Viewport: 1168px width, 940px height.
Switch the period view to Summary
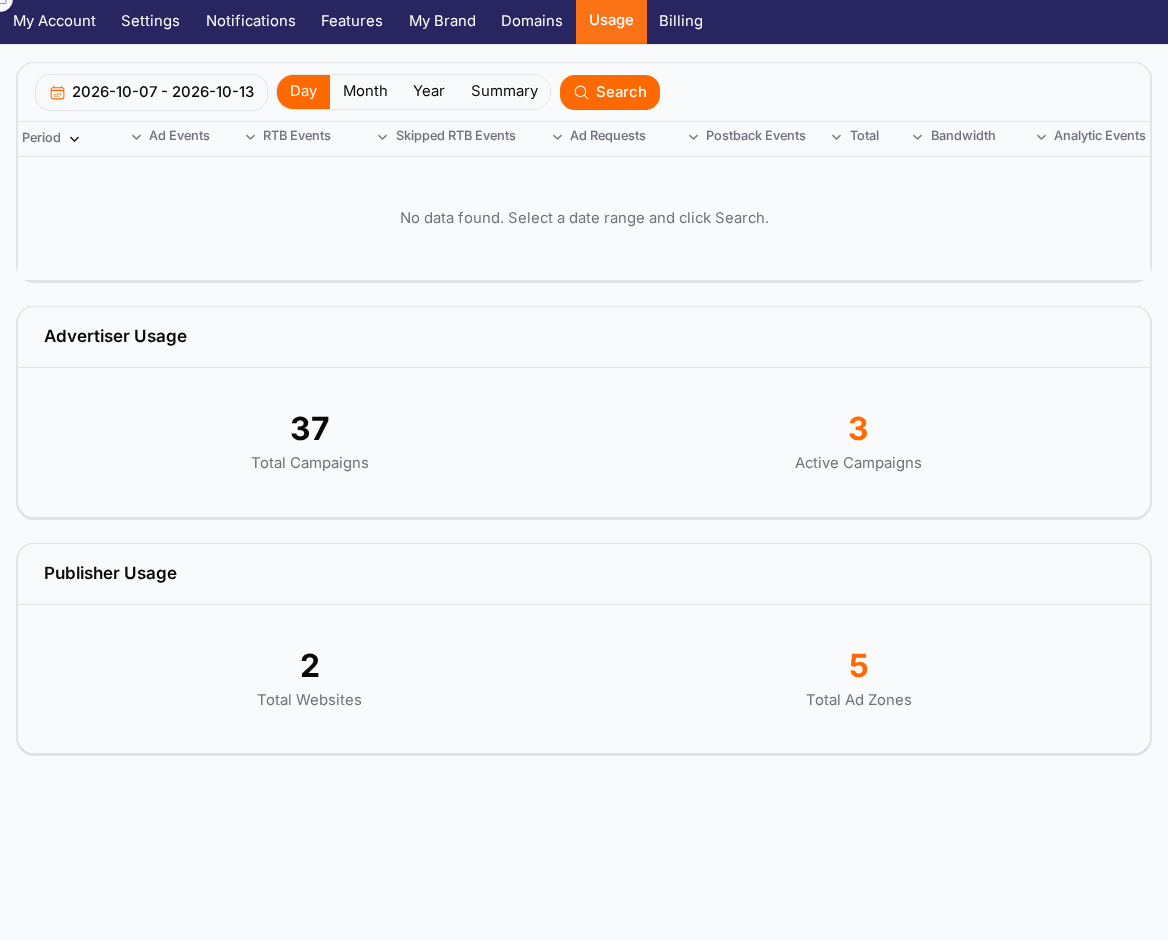tap(504, 92)
